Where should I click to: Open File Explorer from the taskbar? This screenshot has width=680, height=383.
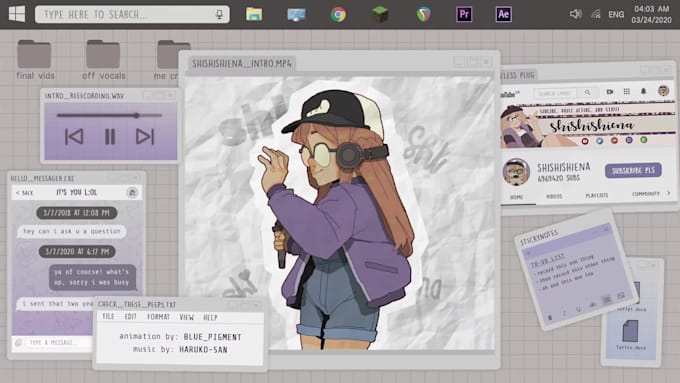click(254, 14)
